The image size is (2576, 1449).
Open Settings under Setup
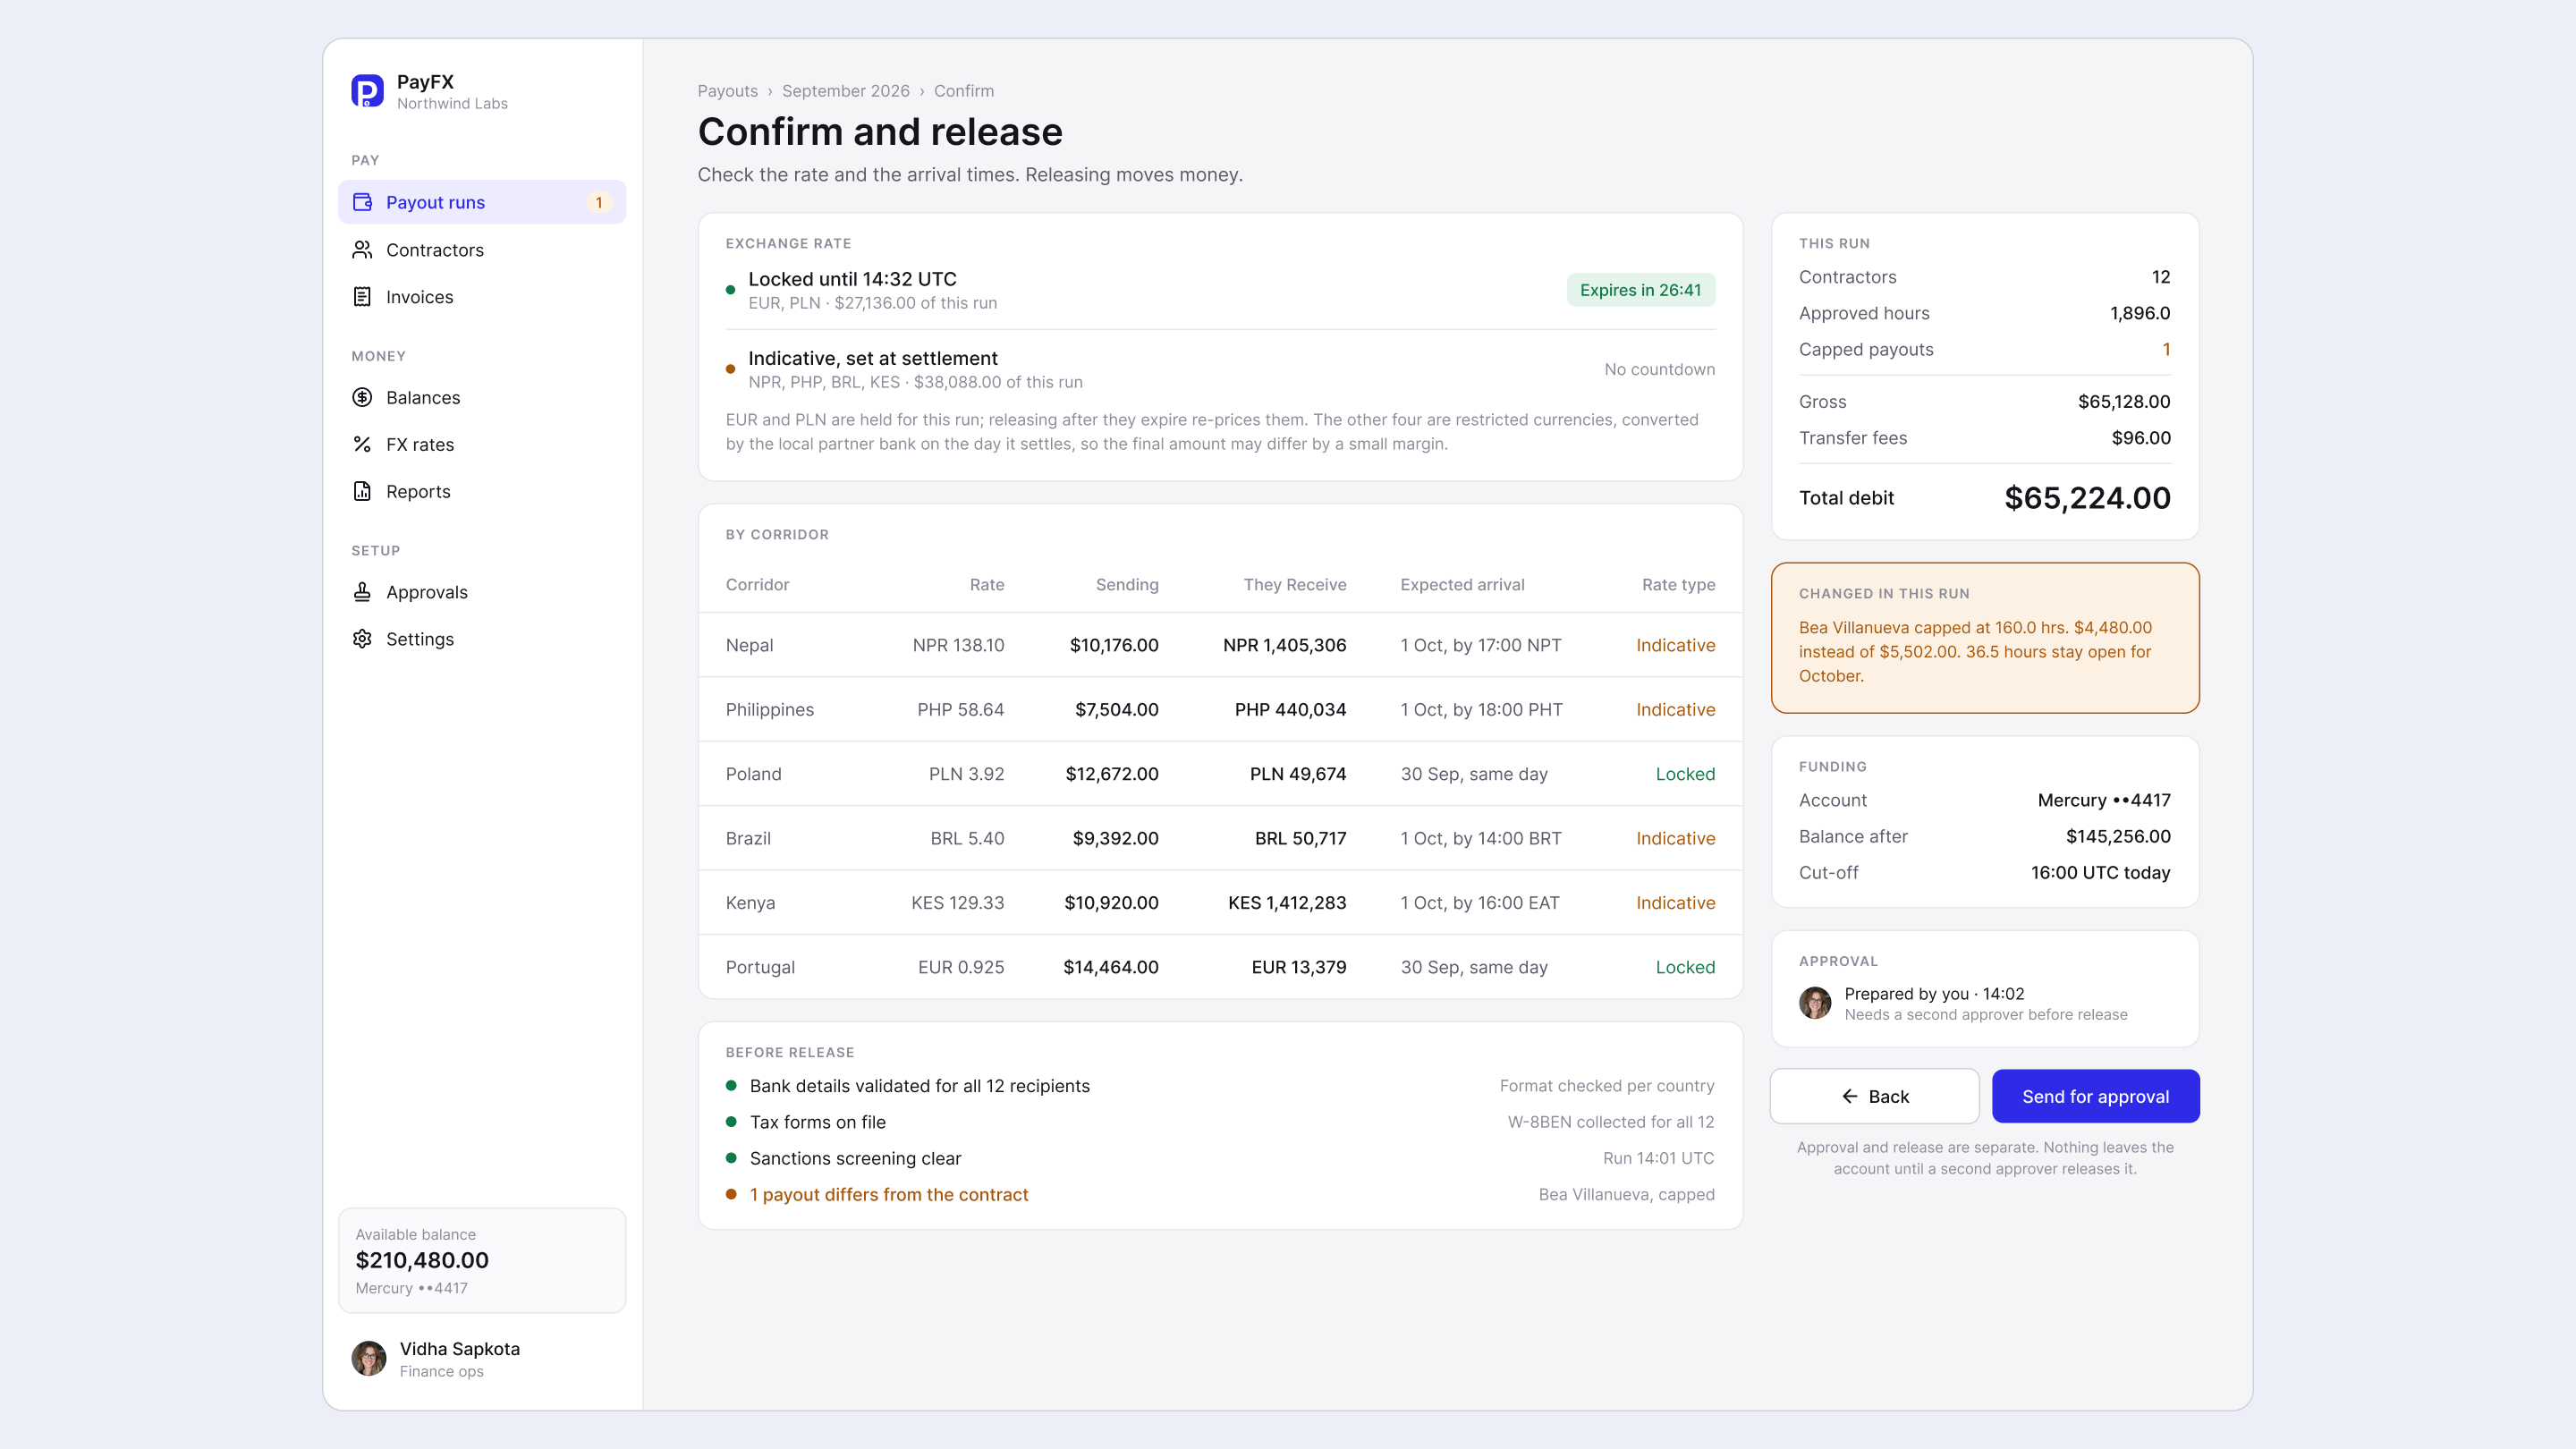pos(482,639)
